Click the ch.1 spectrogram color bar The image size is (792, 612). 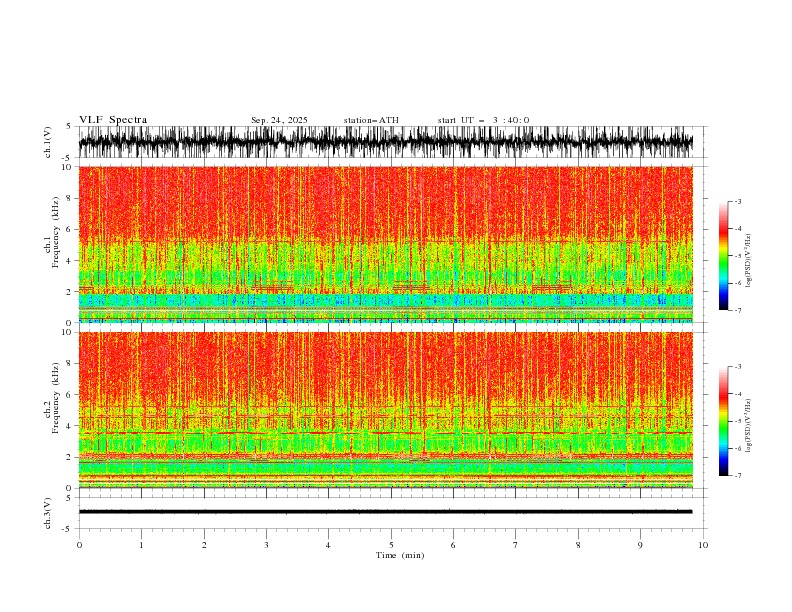click(723, 256)
